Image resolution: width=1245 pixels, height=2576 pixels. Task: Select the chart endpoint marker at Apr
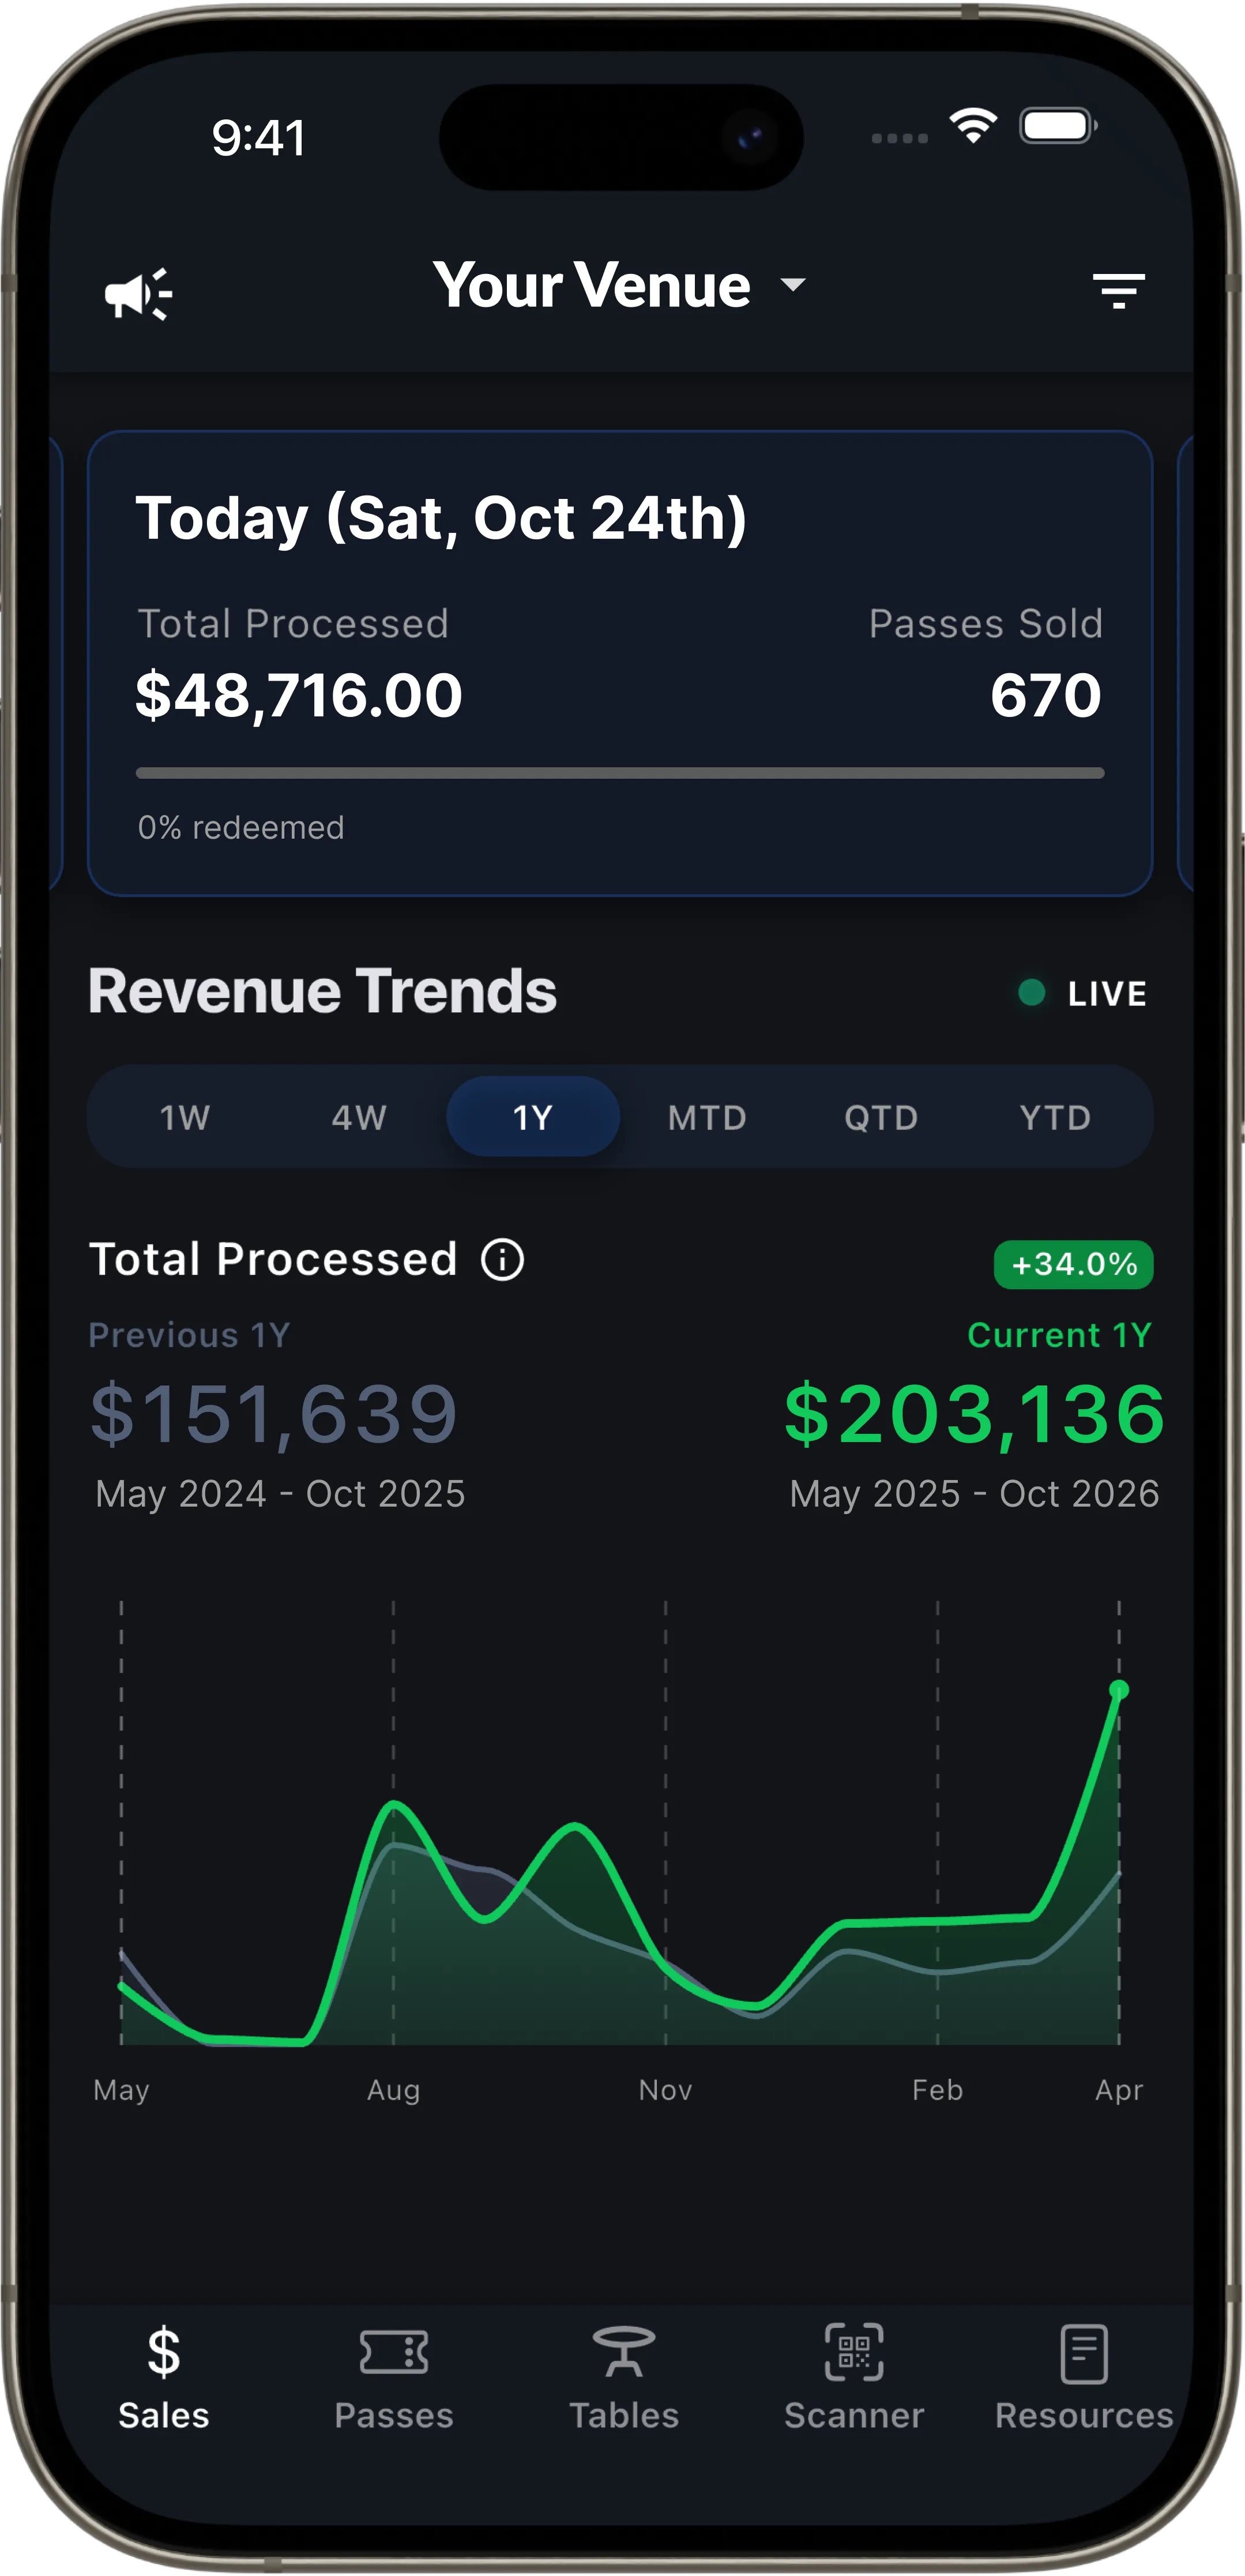[1119, 1690]
